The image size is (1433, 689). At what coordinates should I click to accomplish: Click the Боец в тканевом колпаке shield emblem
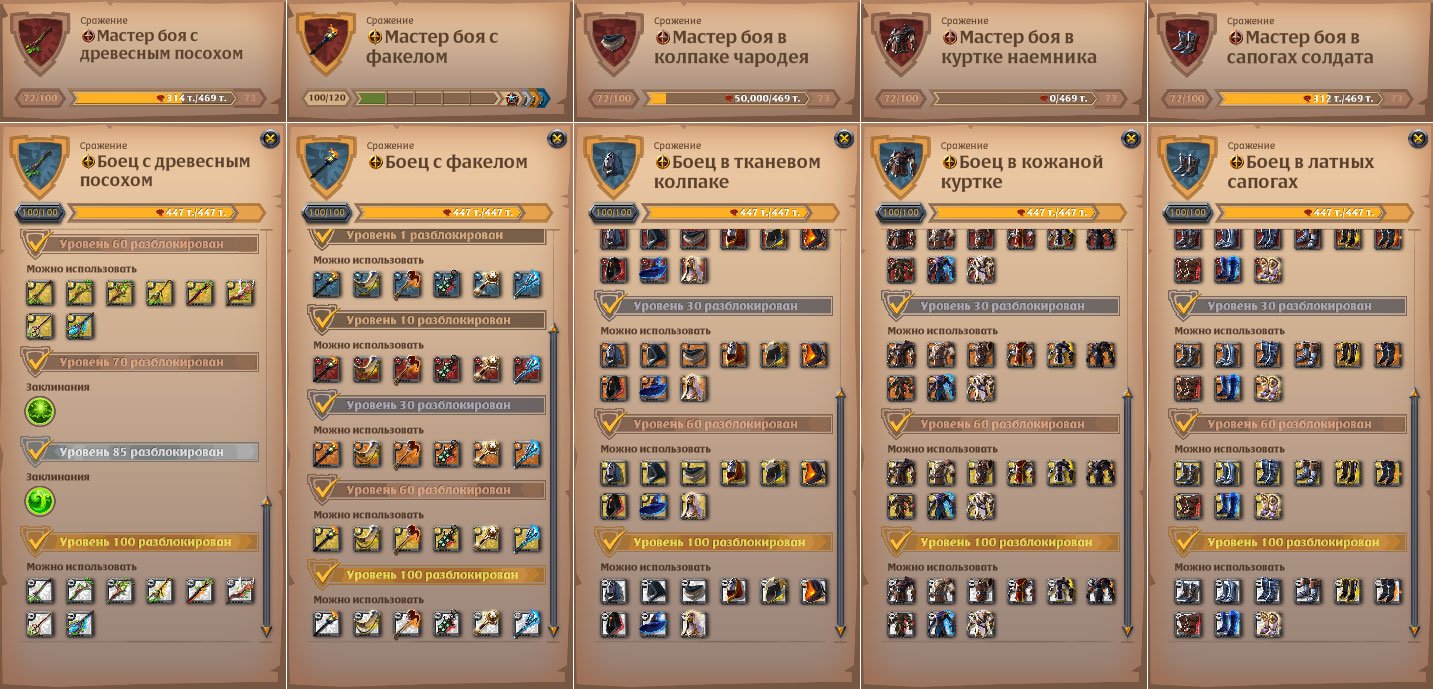(x=611, y=166)
